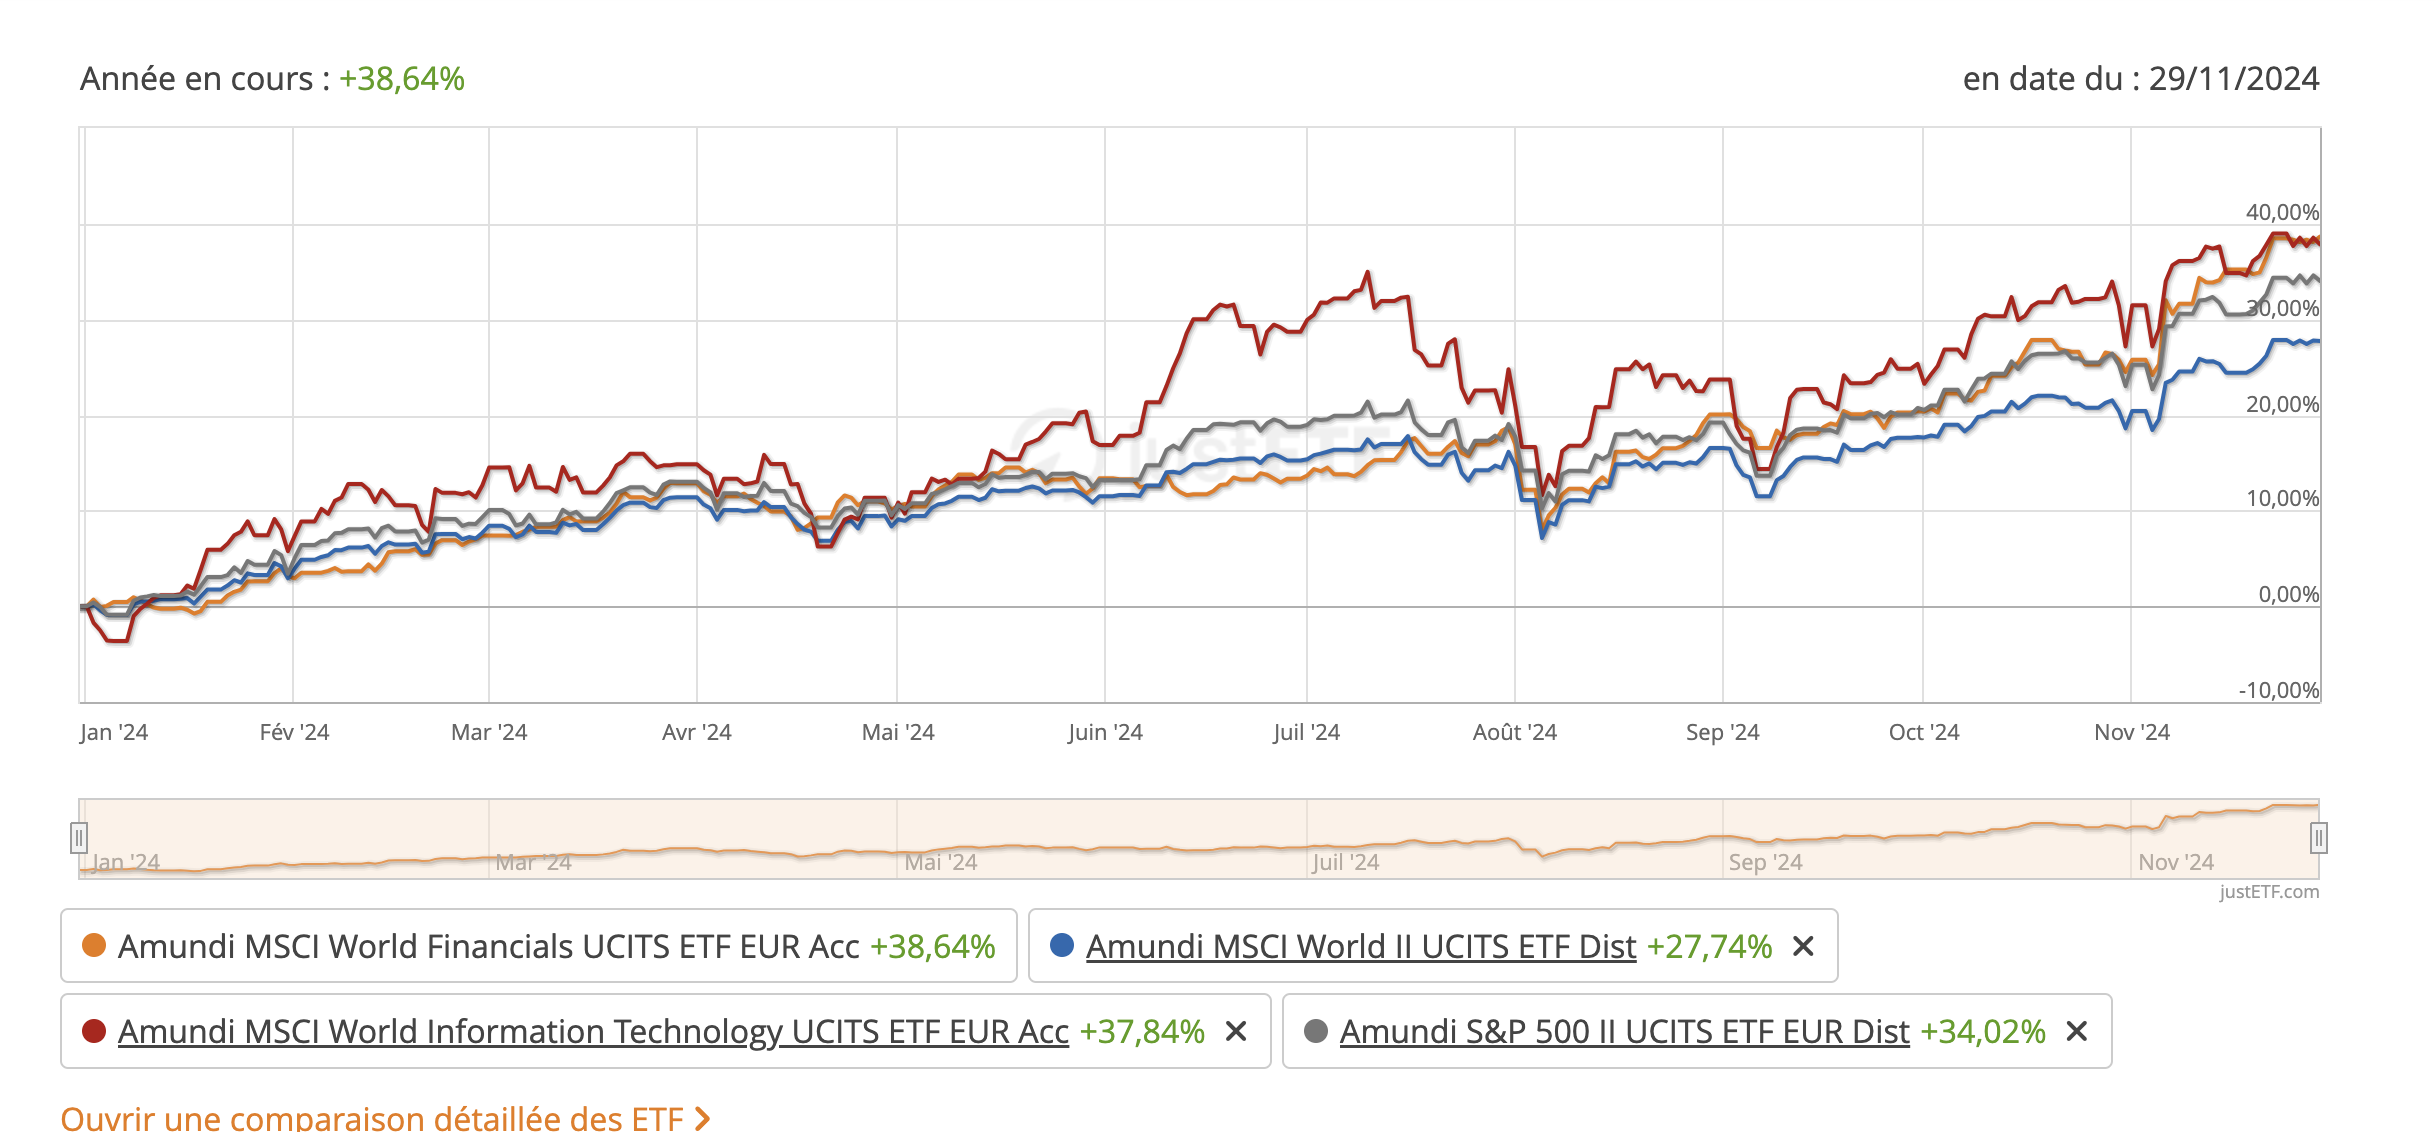Grab the right range navigator handle
The image size is (2436, 1132).
(x=2318, y=838)
